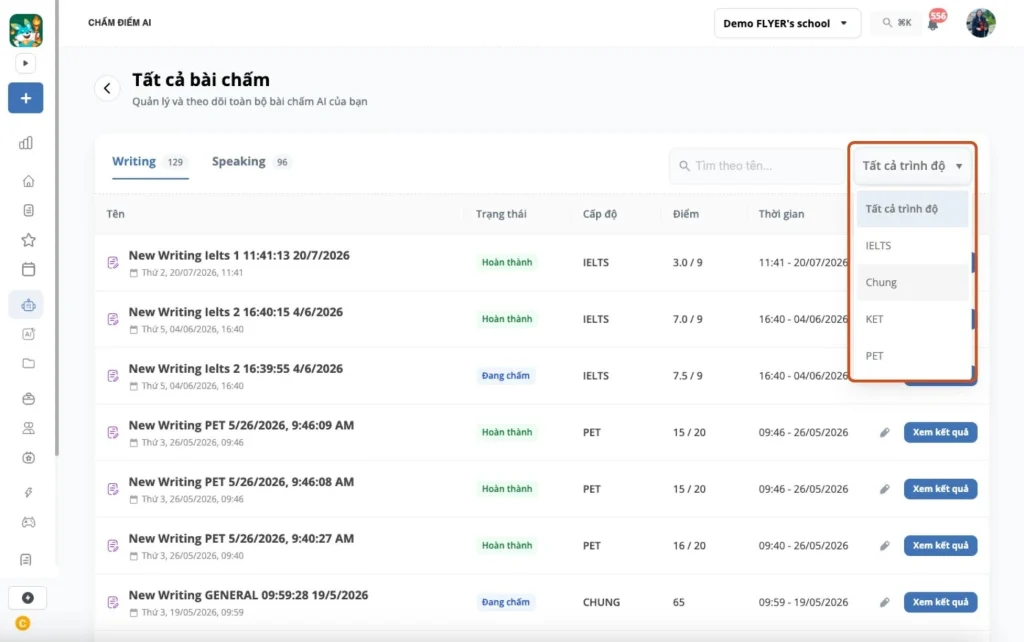The height and width of the screenshot is (642, 1024).
Task: Open the calendar icon in the sidebar
Action: 28,269
